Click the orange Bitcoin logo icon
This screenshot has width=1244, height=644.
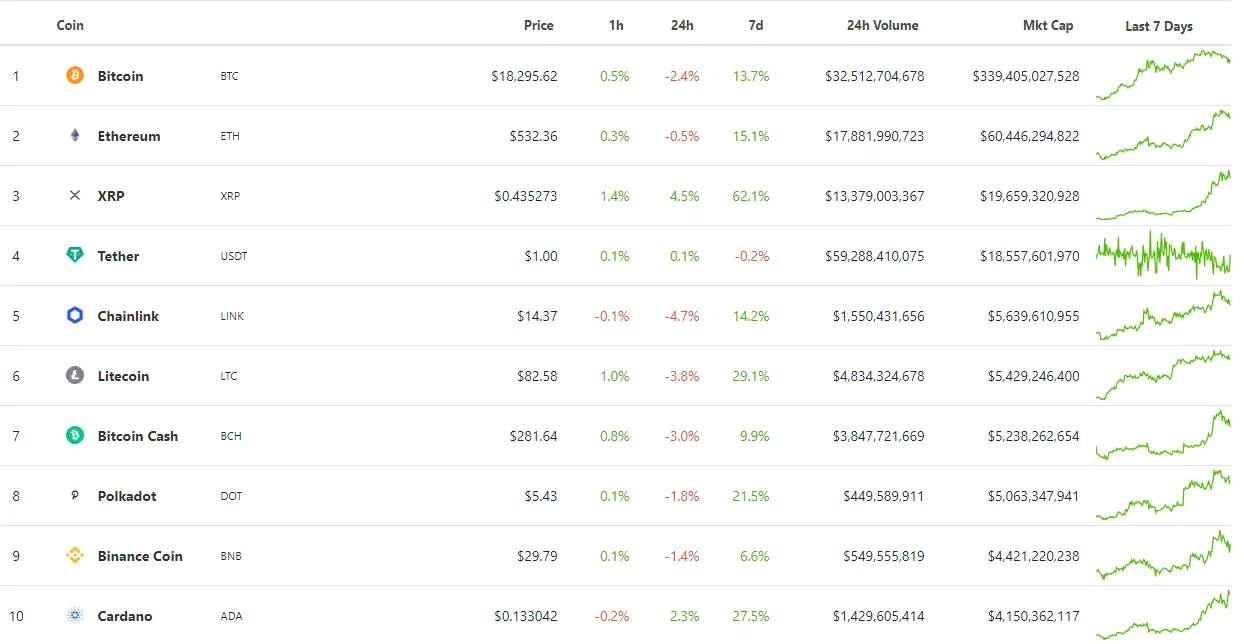click(75, 76)
